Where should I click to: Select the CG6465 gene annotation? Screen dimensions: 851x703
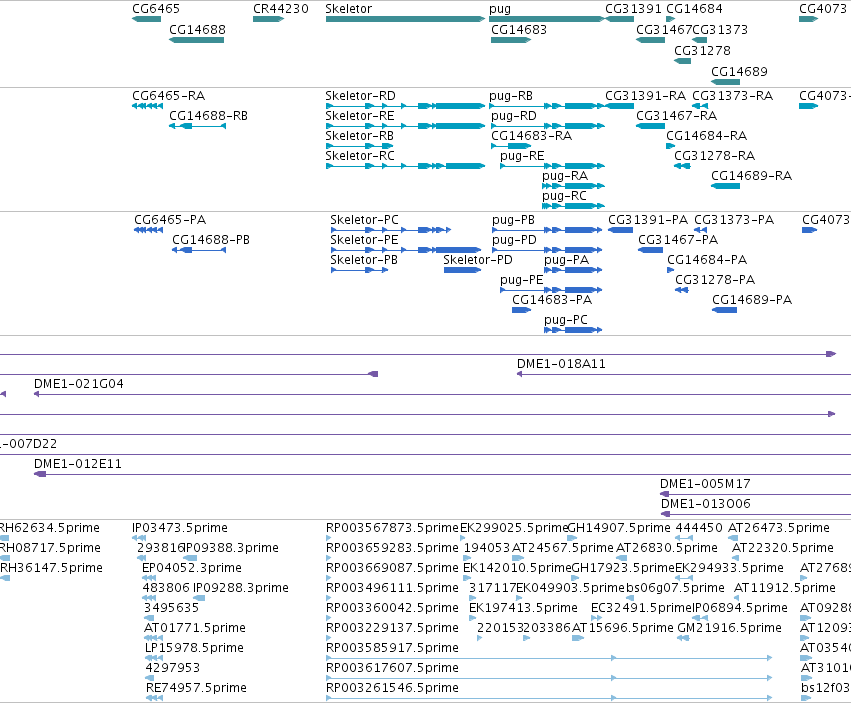tap(147, 19)
